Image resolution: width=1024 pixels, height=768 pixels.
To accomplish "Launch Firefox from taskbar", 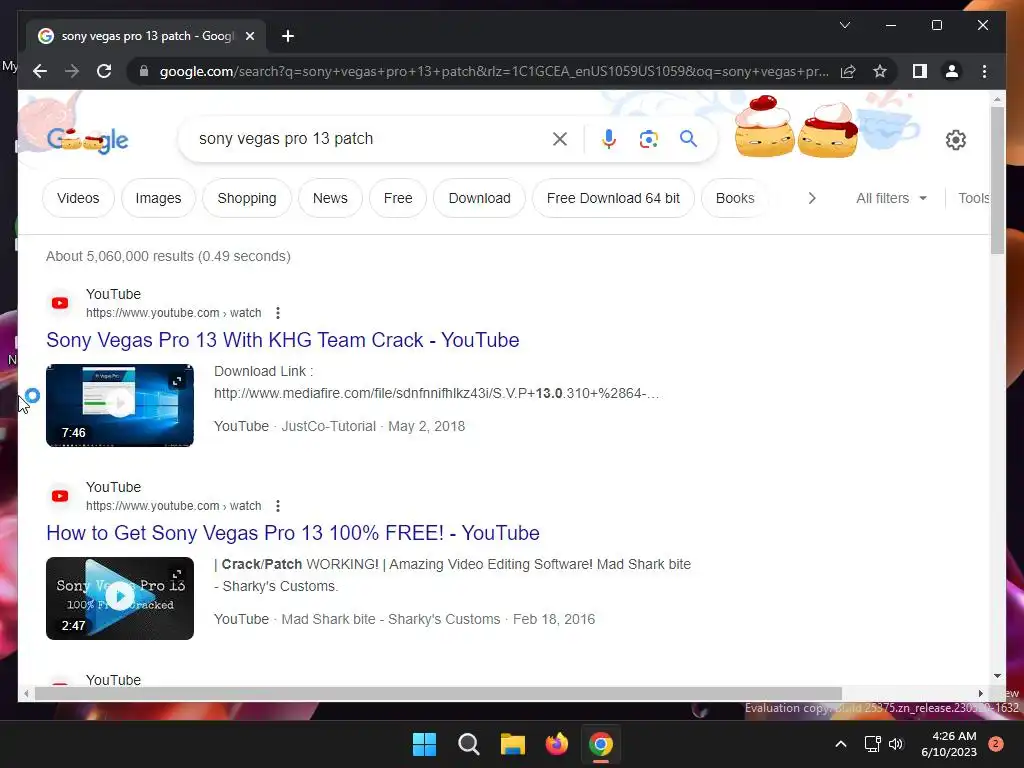I will [x=556, y=744].
